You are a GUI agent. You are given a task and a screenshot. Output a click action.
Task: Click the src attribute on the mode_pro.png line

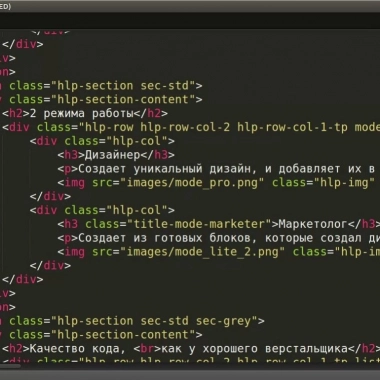102,183
